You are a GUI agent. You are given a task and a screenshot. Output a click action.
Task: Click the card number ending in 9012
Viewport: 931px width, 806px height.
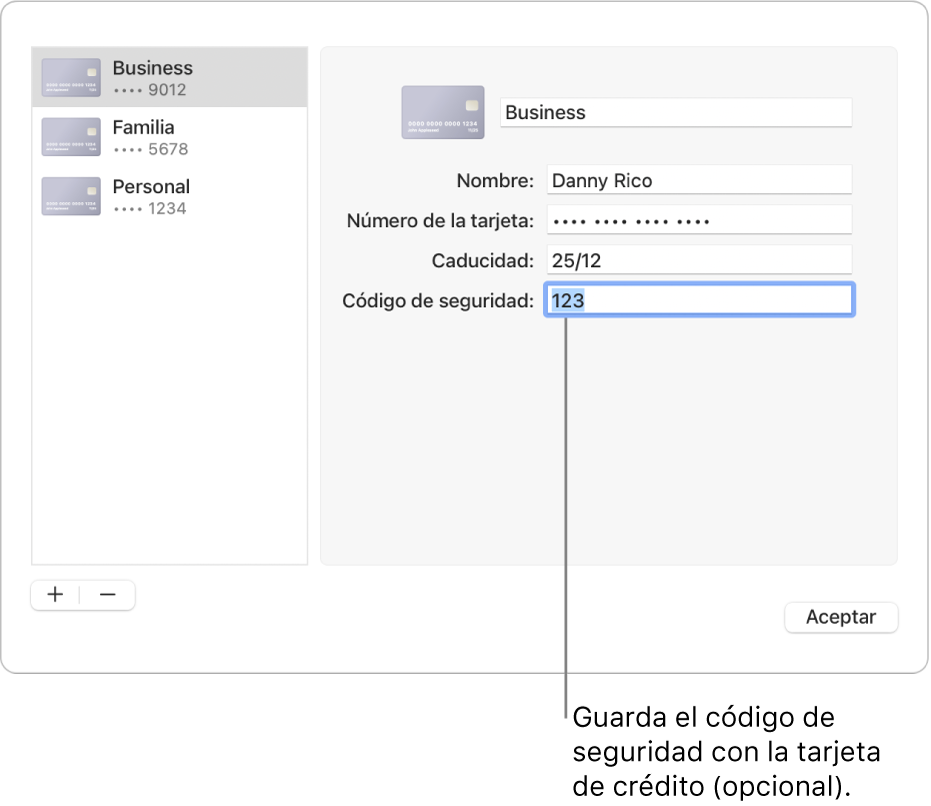[x=150, y=90]
